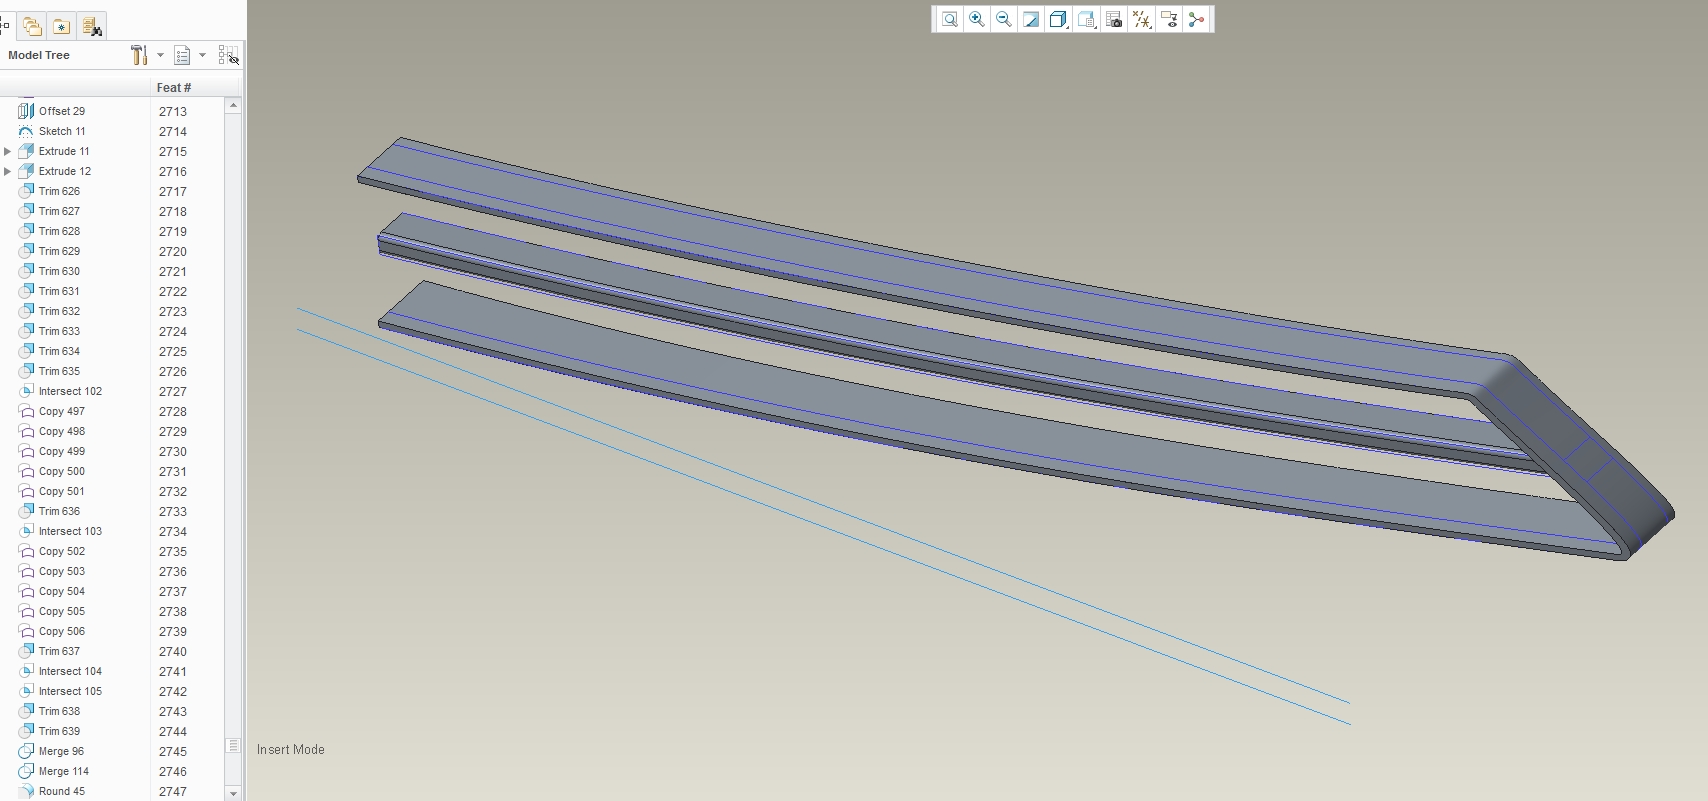Click the Extrude 12 feature icon
The width and height of the screenshot is (1708, 801).
coord(26,171)
